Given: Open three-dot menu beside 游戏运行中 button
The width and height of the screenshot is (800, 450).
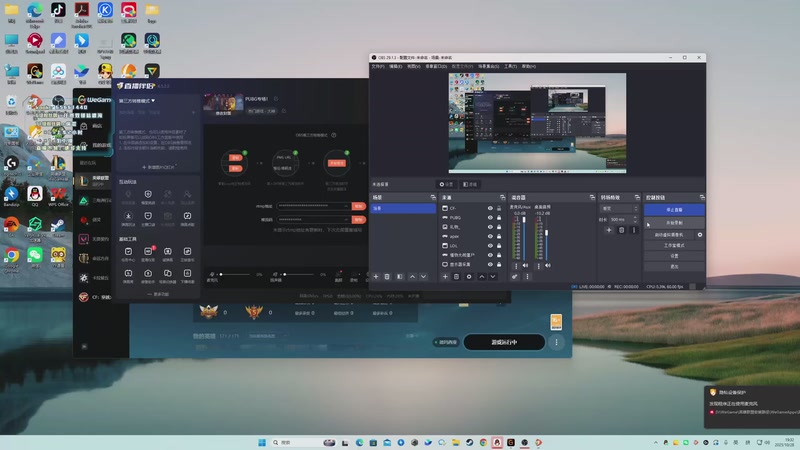Looking at the screenshot, I should (557, 342).
